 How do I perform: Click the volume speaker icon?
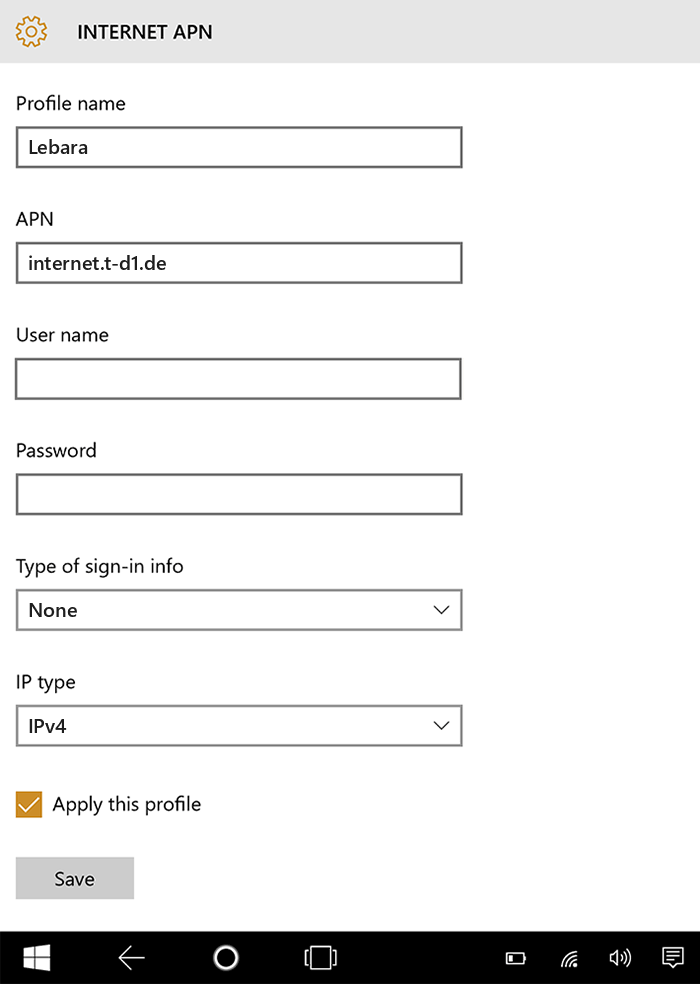tap(621, 957)
